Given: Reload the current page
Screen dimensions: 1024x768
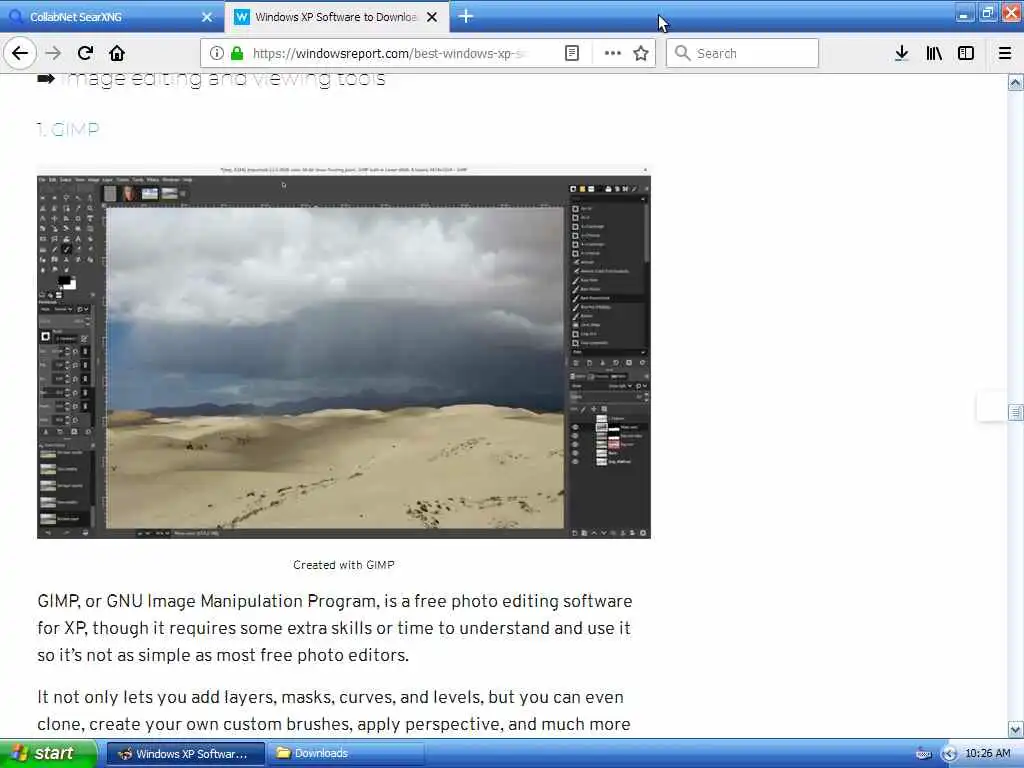Looking at the screenshot, I should (86, 53).
